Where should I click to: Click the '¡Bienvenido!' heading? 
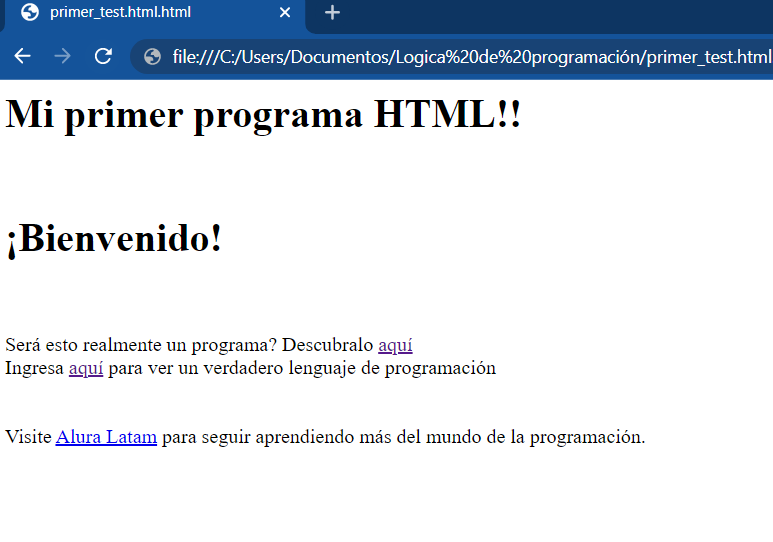click(114, 239)
